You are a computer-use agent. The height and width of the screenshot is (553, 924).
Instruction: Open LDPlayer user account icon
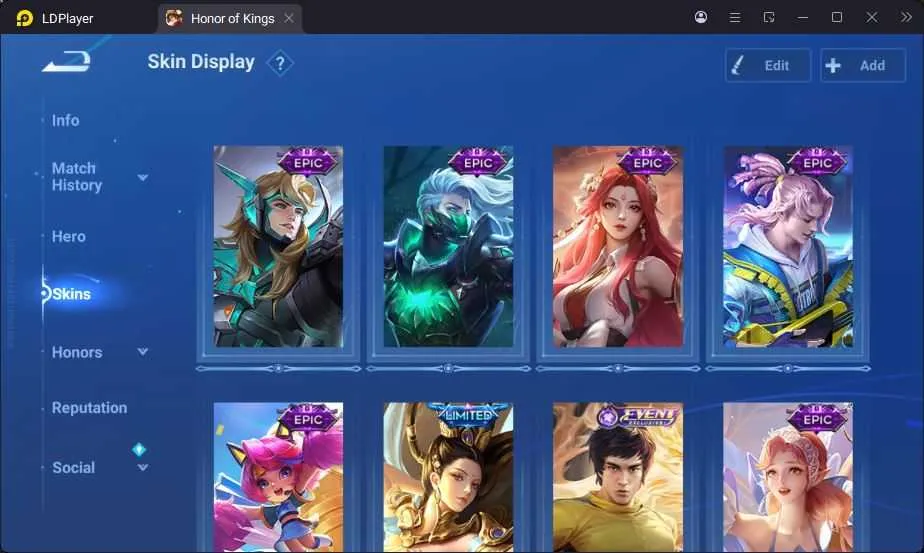701,17
